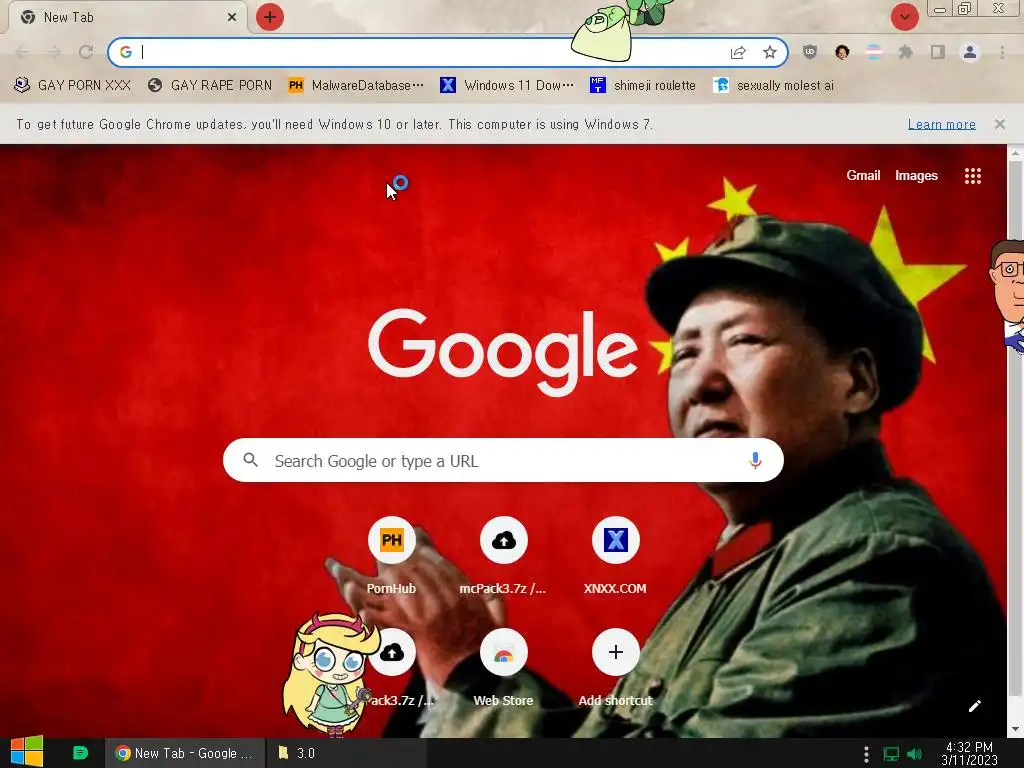Open the XNXX.COM shortcut tile
The width and height of the screenshot is (1024, 768).
pyautogui.click(x=615, y=556)
